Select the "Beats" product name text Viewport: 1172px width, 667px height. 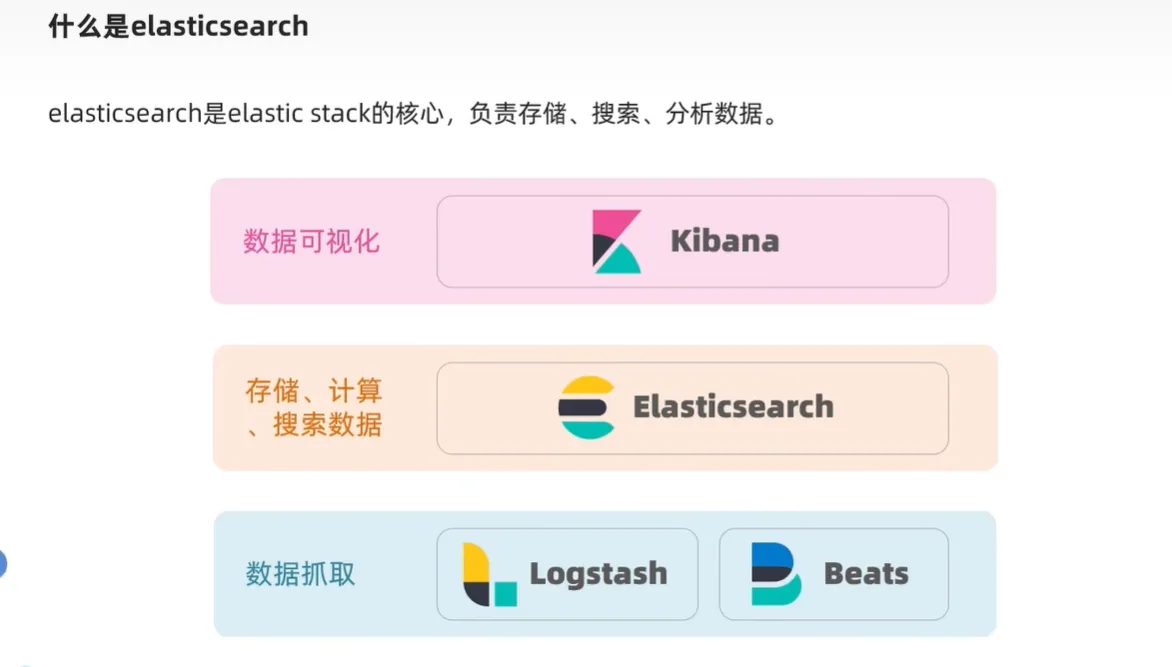[x=866, y=574]
